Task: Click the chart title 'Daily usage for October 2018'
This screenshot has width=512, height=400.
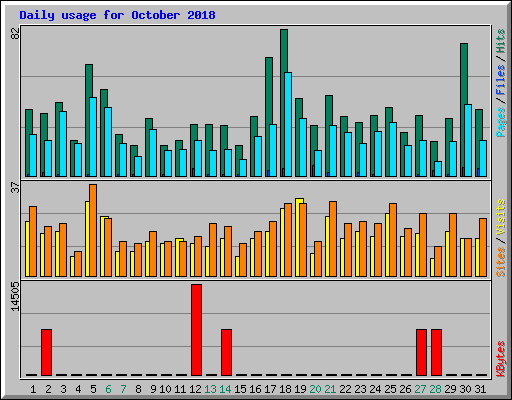Action: 117,15
